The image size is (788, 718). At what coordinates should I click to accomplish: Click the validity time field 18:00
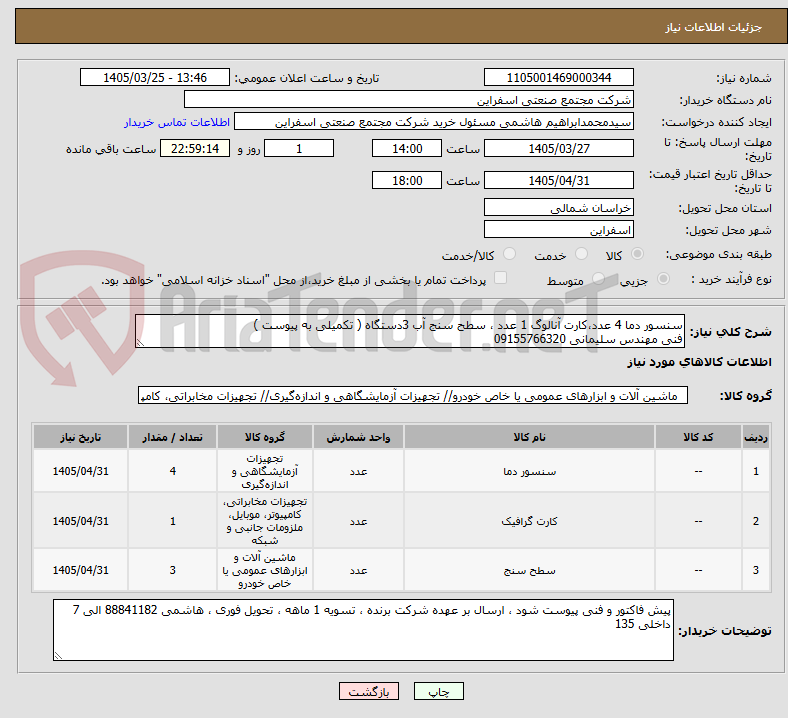pos(407,180)
